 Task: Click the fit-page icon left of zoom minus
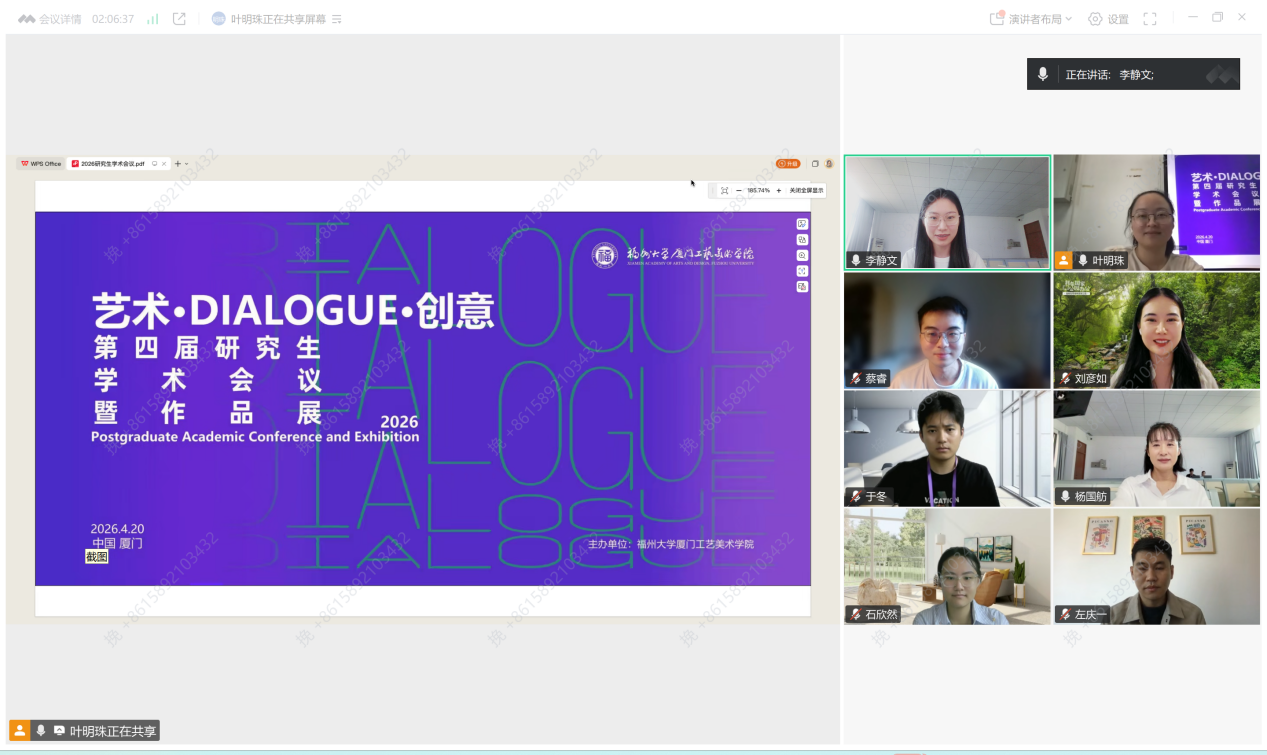point(724,190)
